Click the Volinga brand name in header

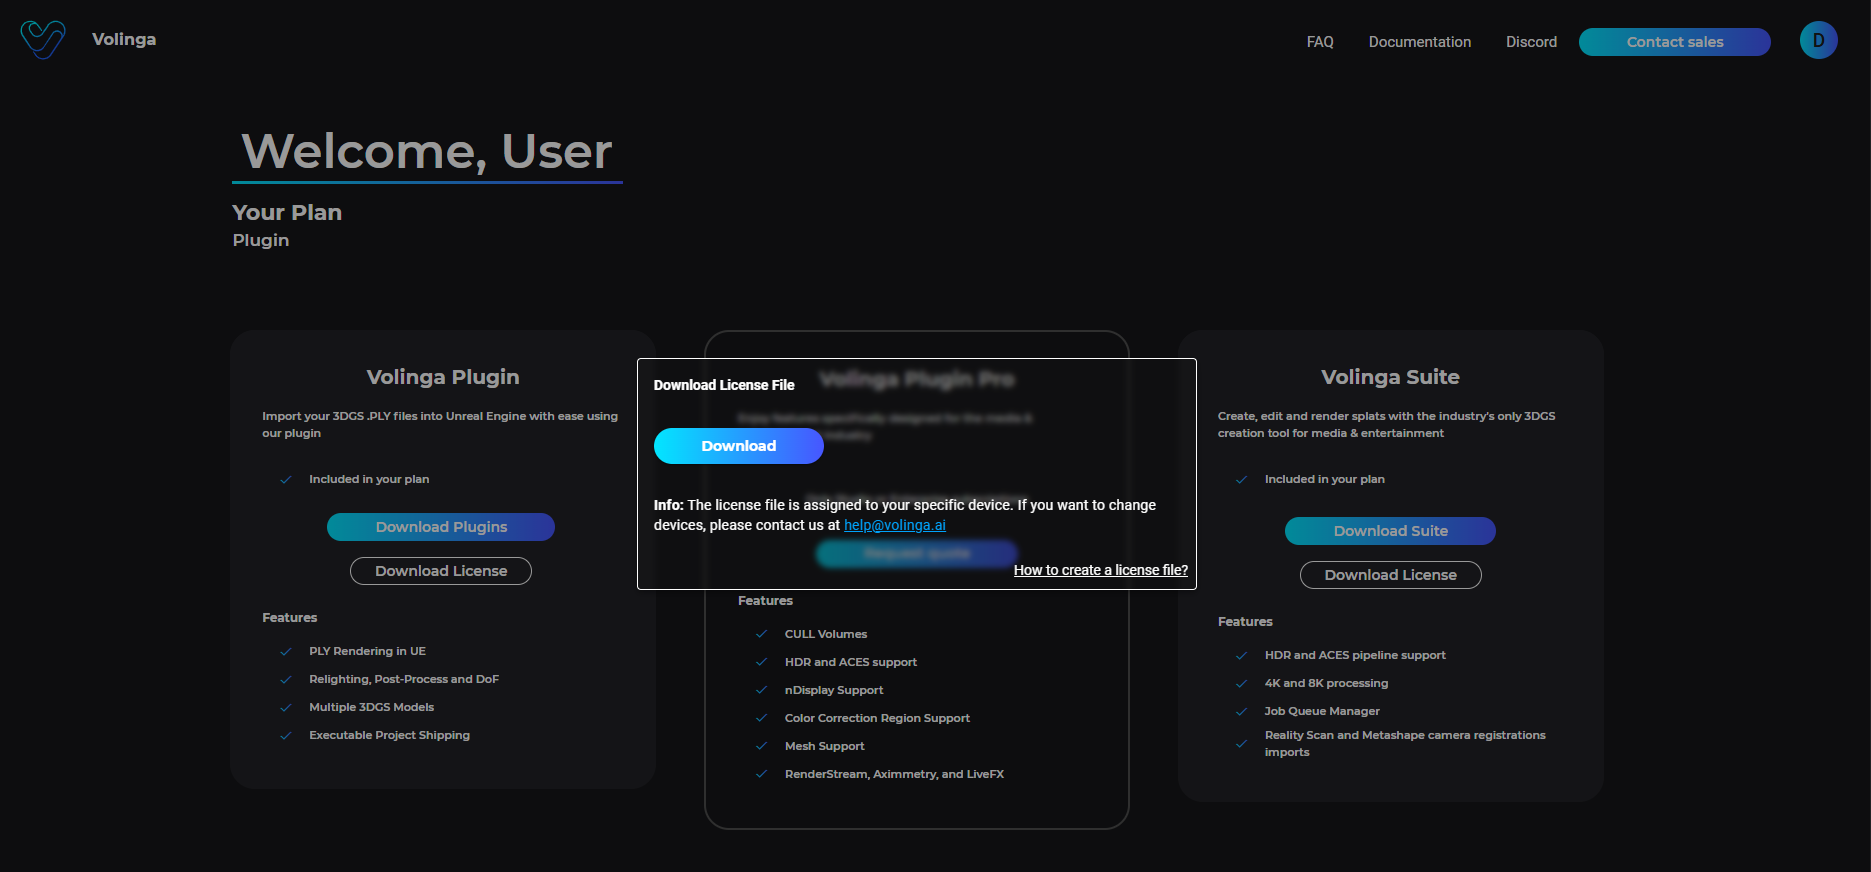[124, 39]
